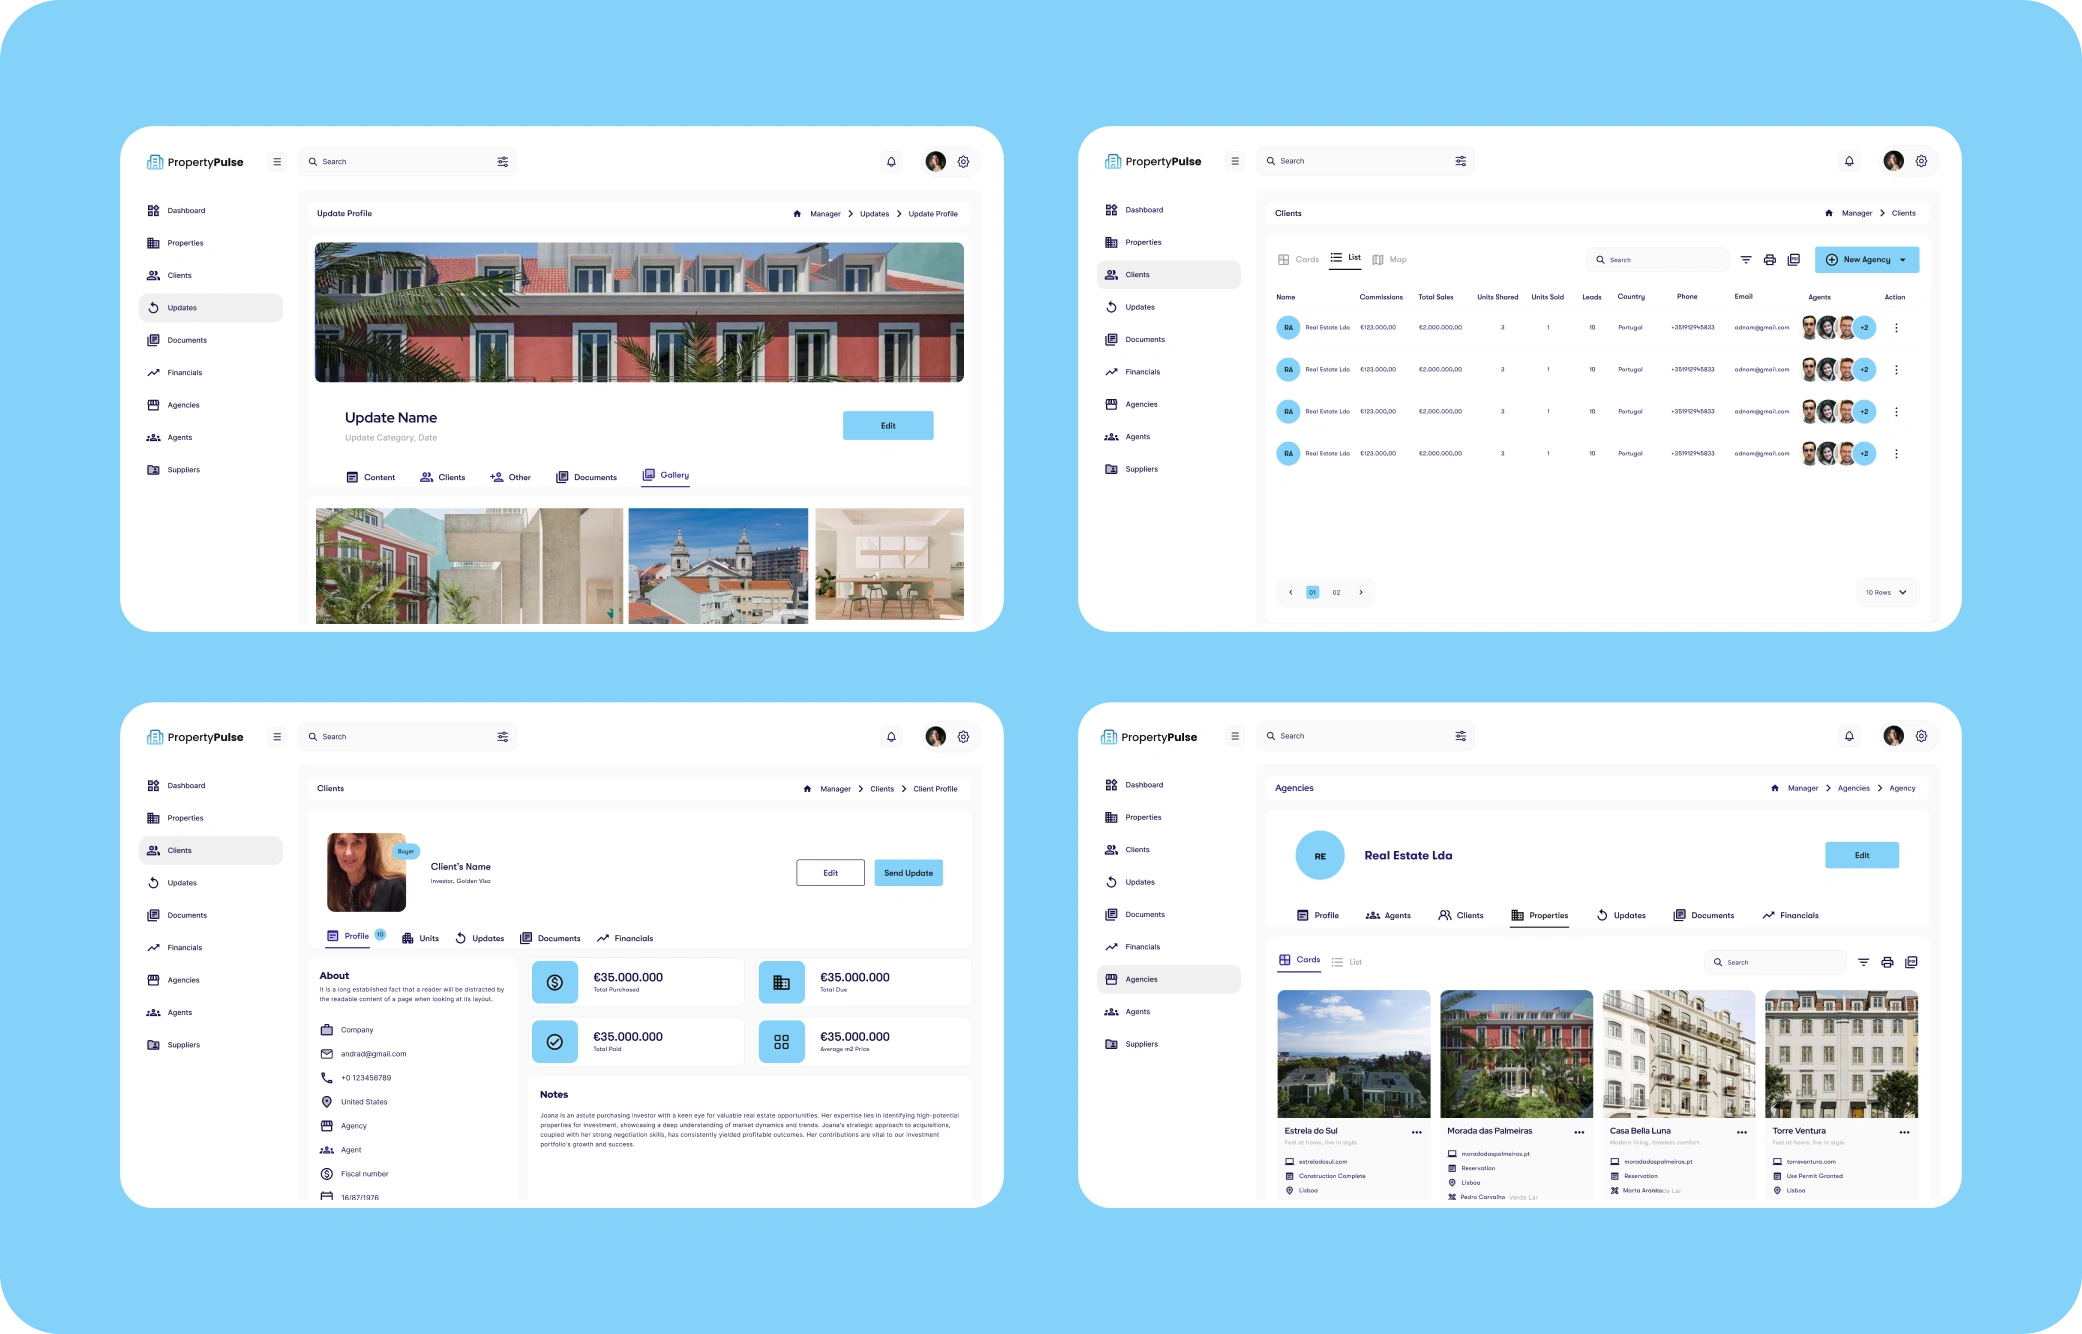
Task: Click Edit button in Update Profile window
Action: 888,426
